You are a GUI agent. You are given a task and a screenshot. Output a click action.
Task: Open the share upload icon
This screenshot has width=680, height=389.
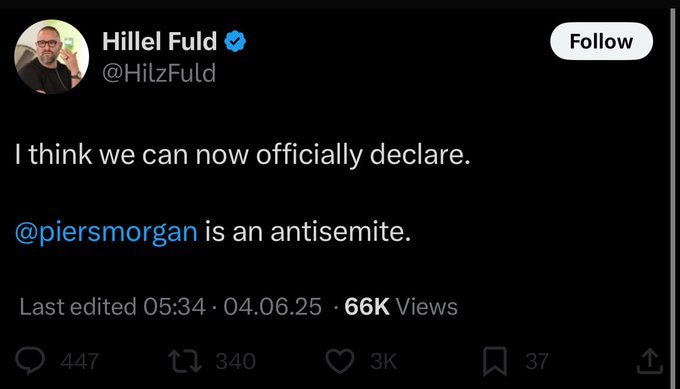[x=650, y=361]
